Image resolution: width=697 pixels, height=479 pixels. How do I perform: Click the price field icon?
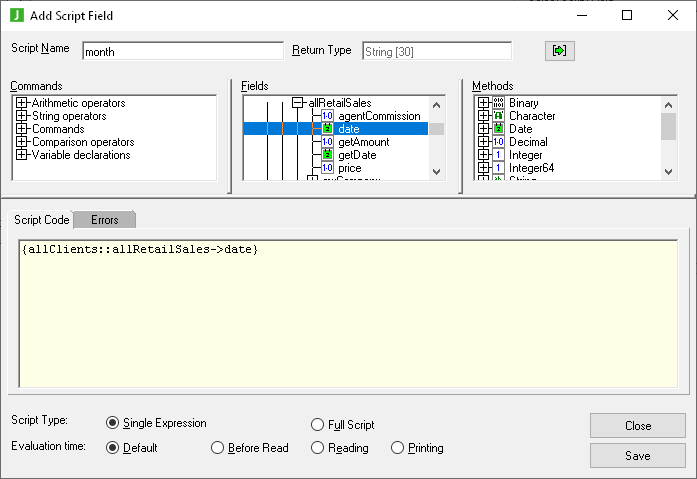(327, 168)
